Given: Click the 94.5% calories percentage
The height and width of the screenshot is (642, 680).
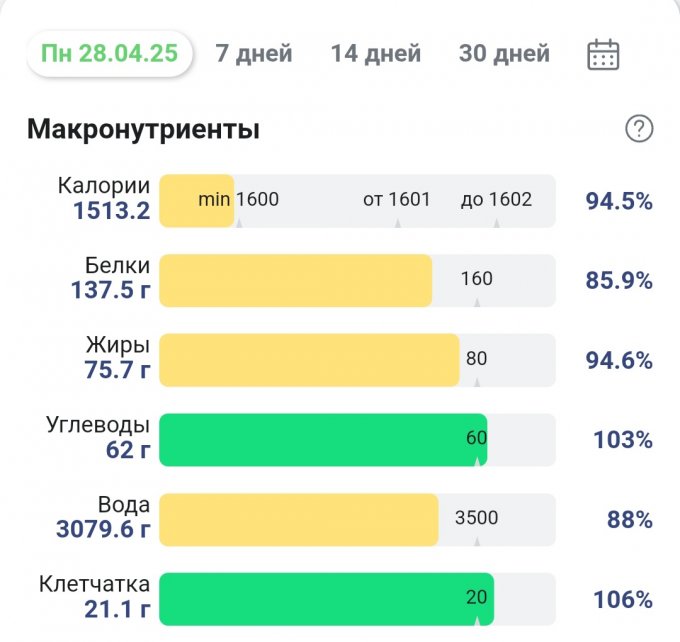Looking at the screenshot, I should click(619, 201).
